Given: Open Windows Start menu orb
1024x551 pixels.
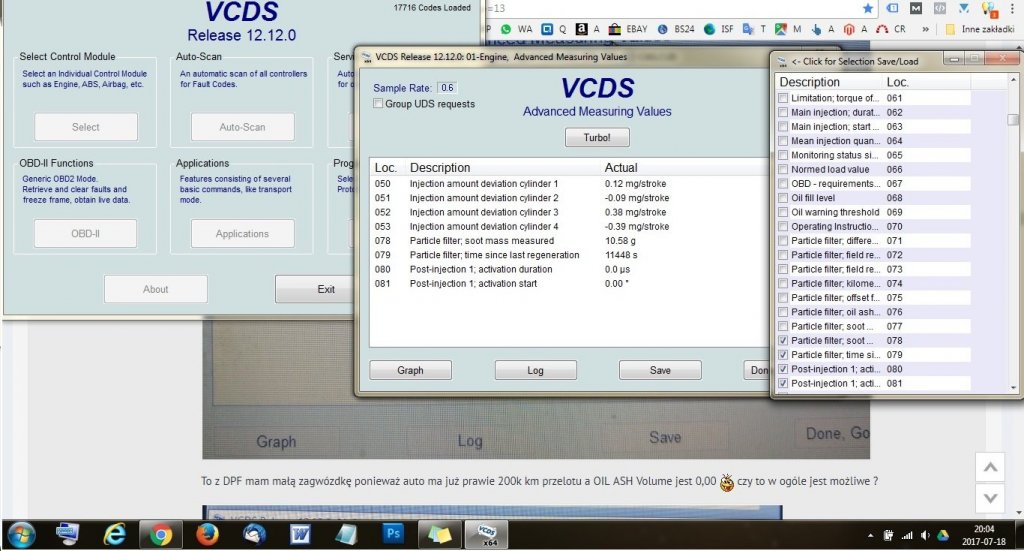Looking at the screenshot, I should click(20, 535).
